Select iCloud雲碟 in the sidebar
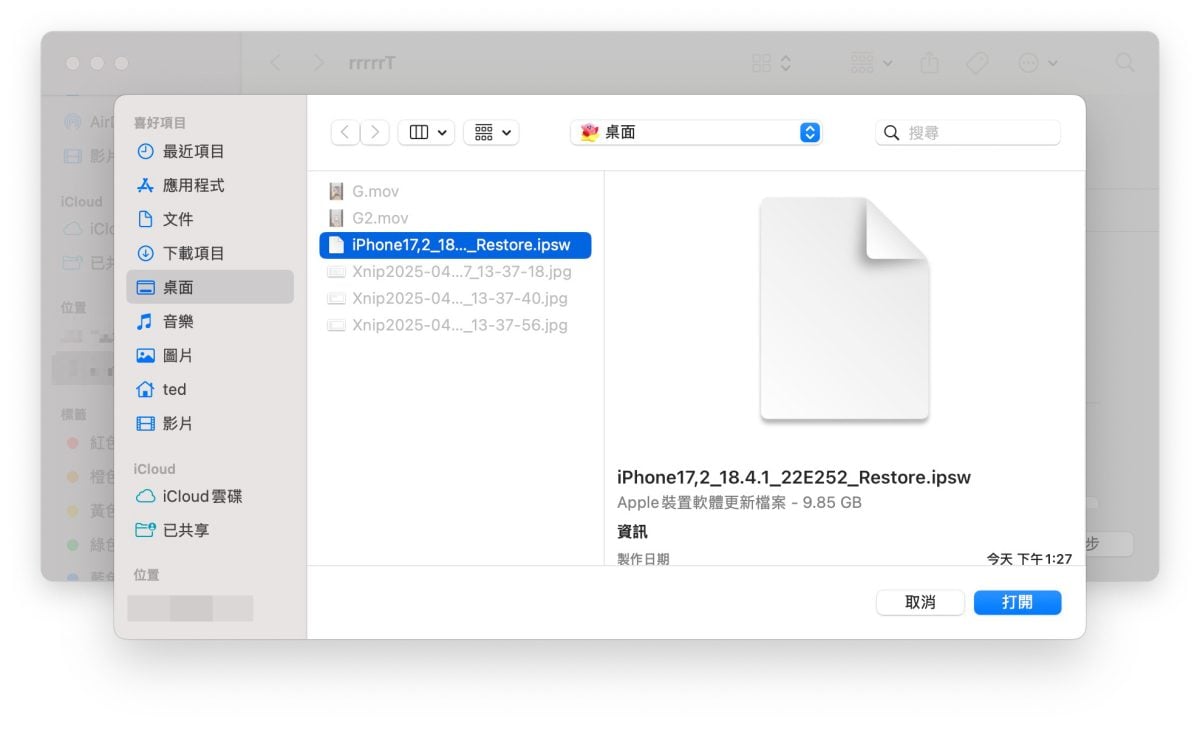The image size is (1200, 729). 201,496
